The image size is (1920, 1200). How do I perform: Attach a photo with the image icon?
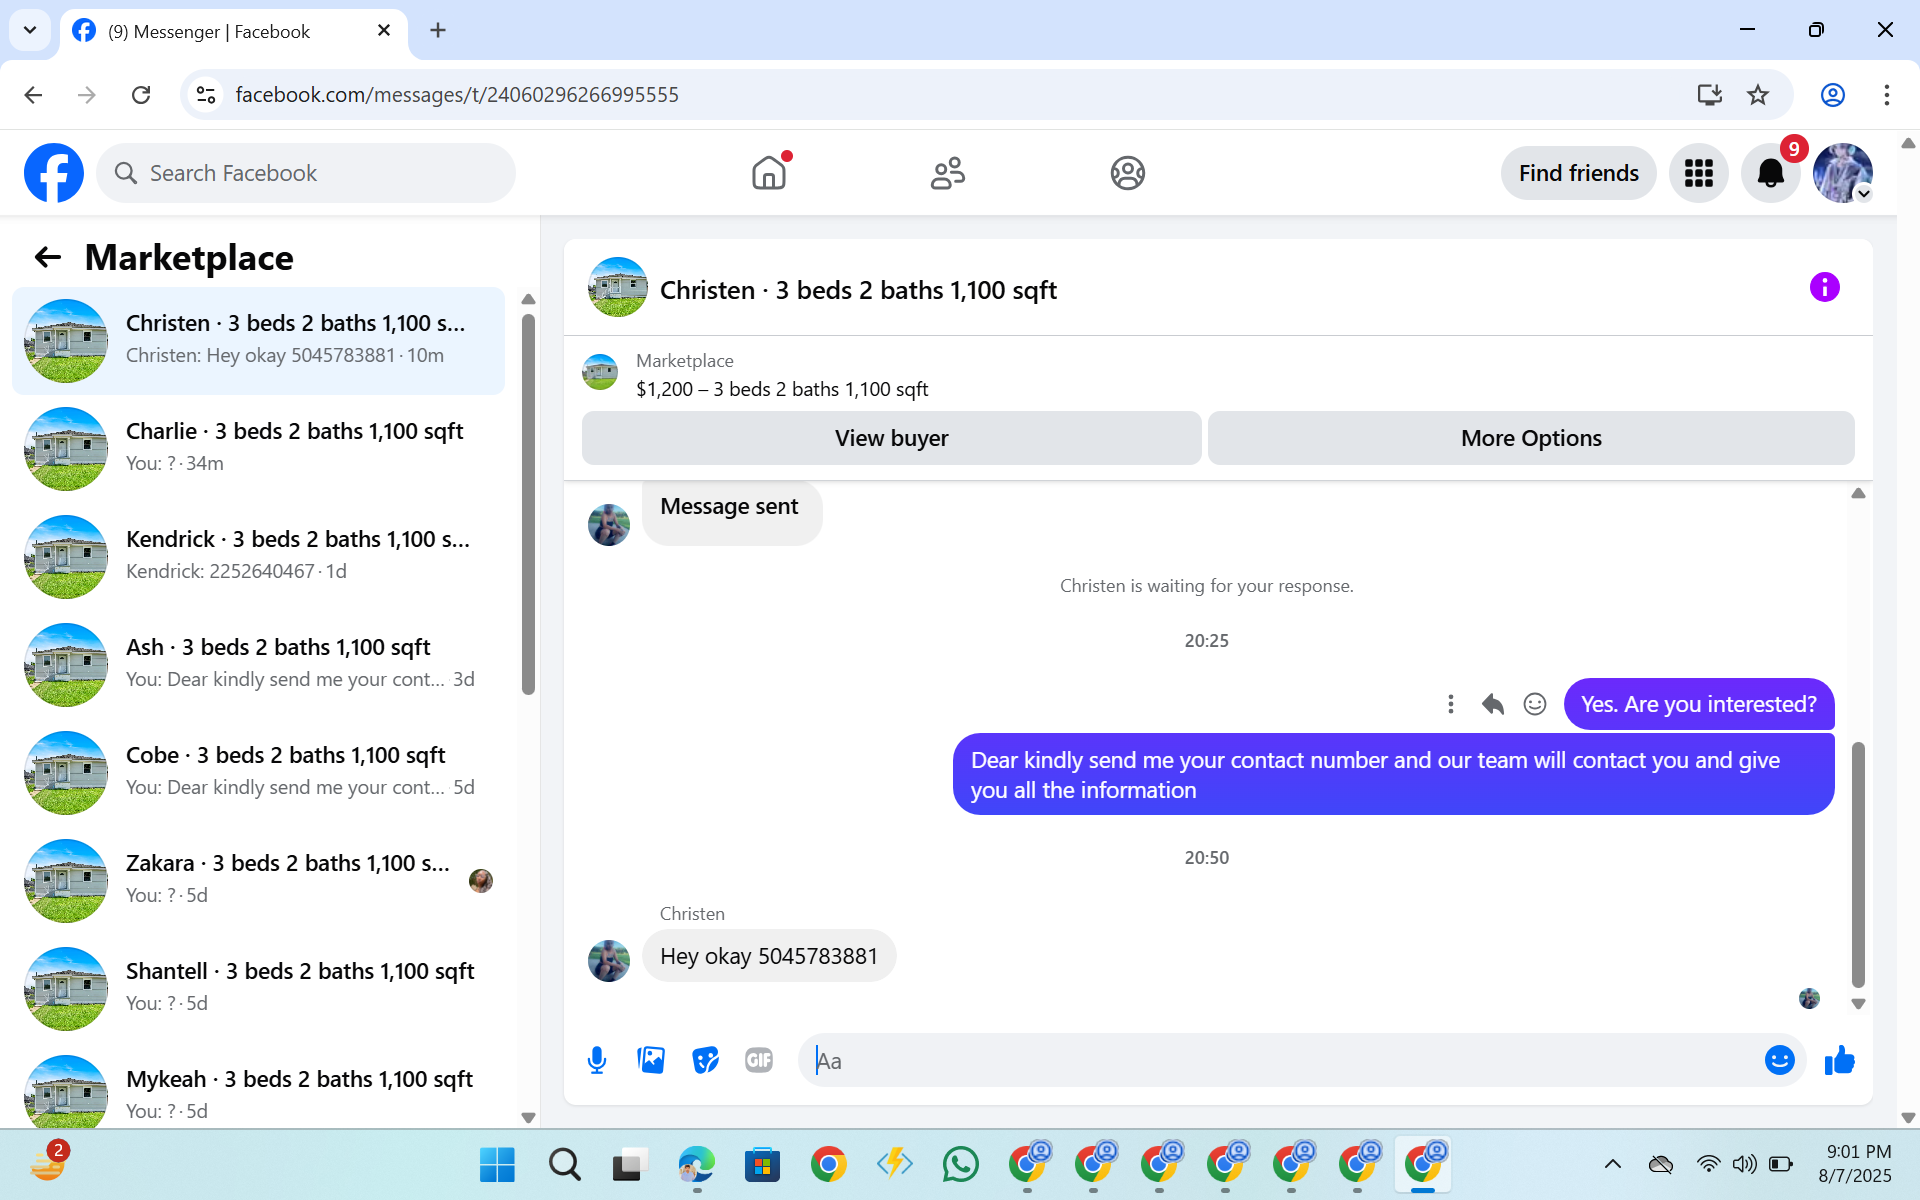(651, 1060)
